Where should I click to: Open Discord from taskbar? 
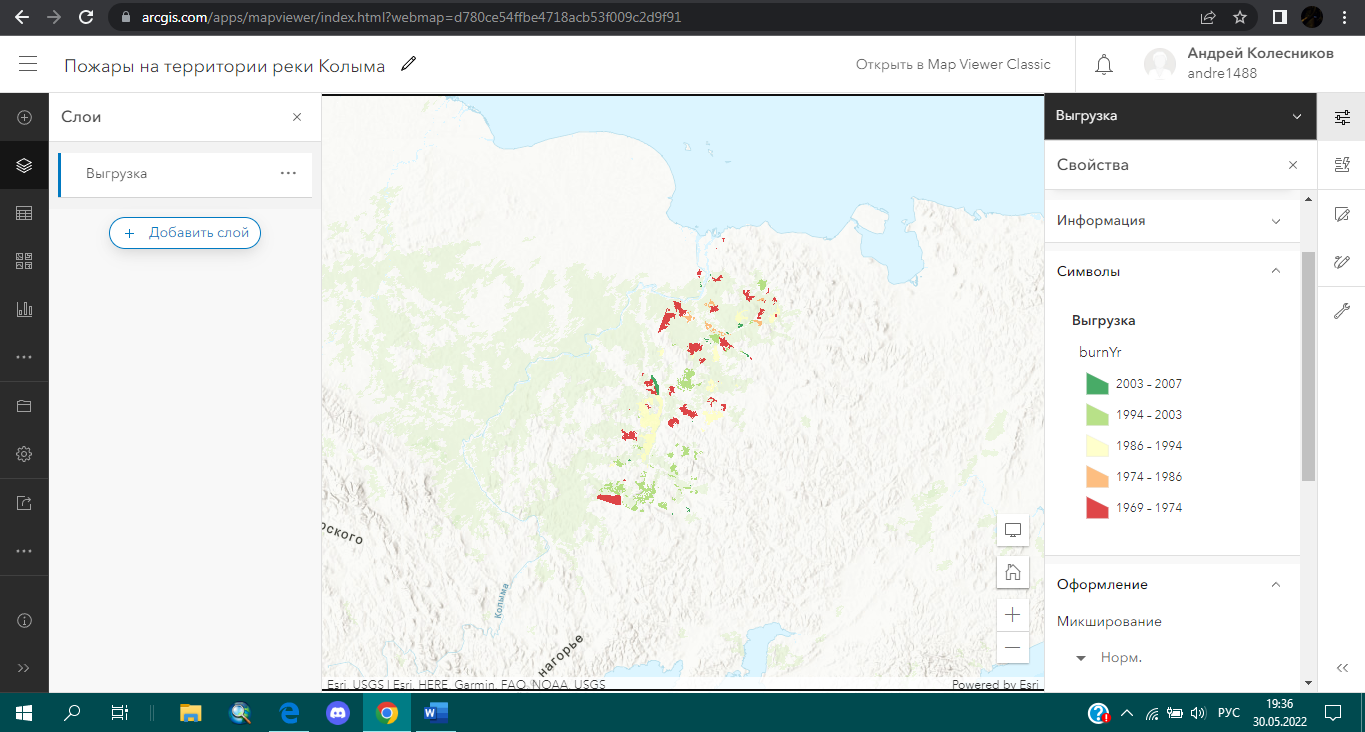pos(338,713)
